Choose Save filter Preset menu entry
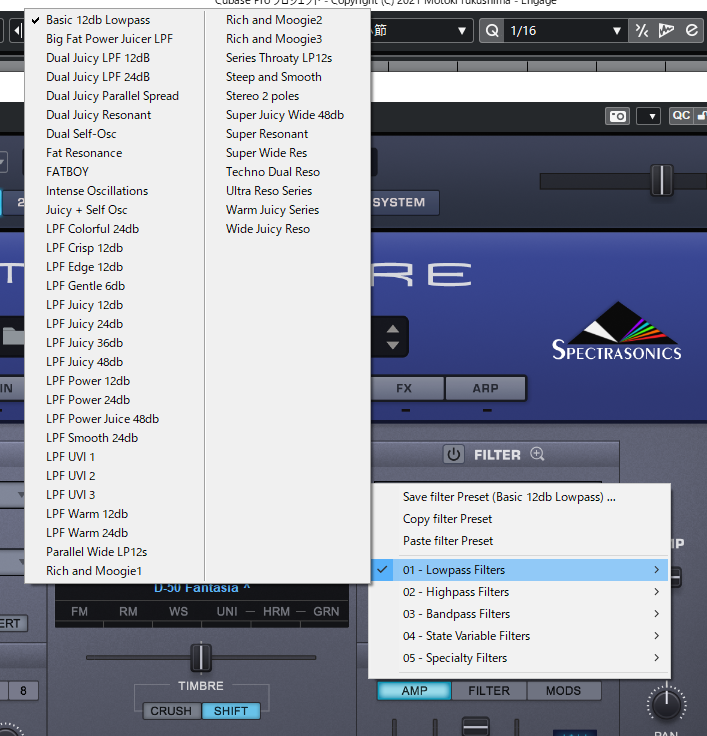The height and width of the screenshot is (736, 707). pos(520,497)
